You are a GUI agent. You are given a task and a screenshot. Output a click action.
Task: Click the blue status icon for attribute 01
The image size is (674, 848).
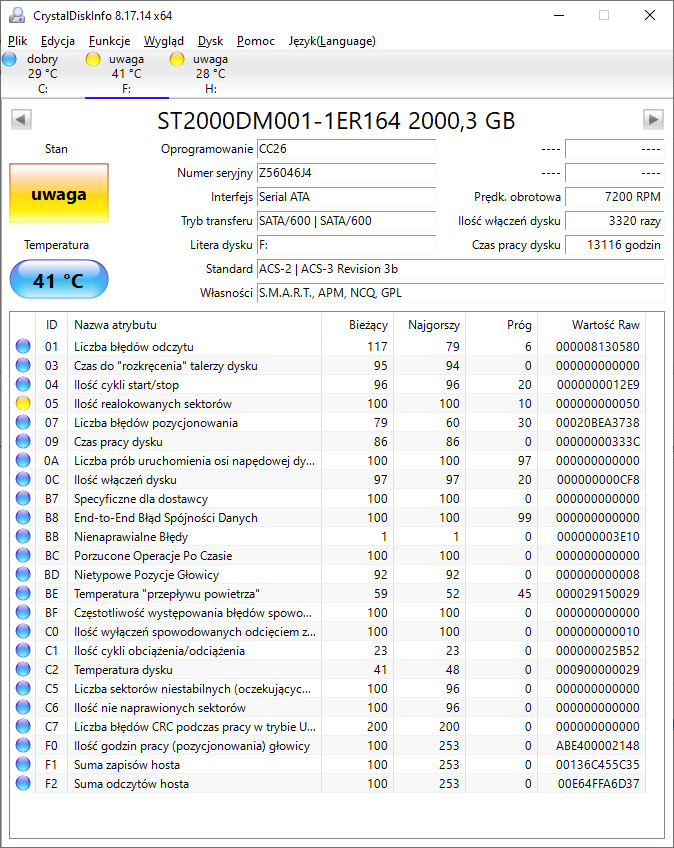pyautogui.click(x=23, y=346)
